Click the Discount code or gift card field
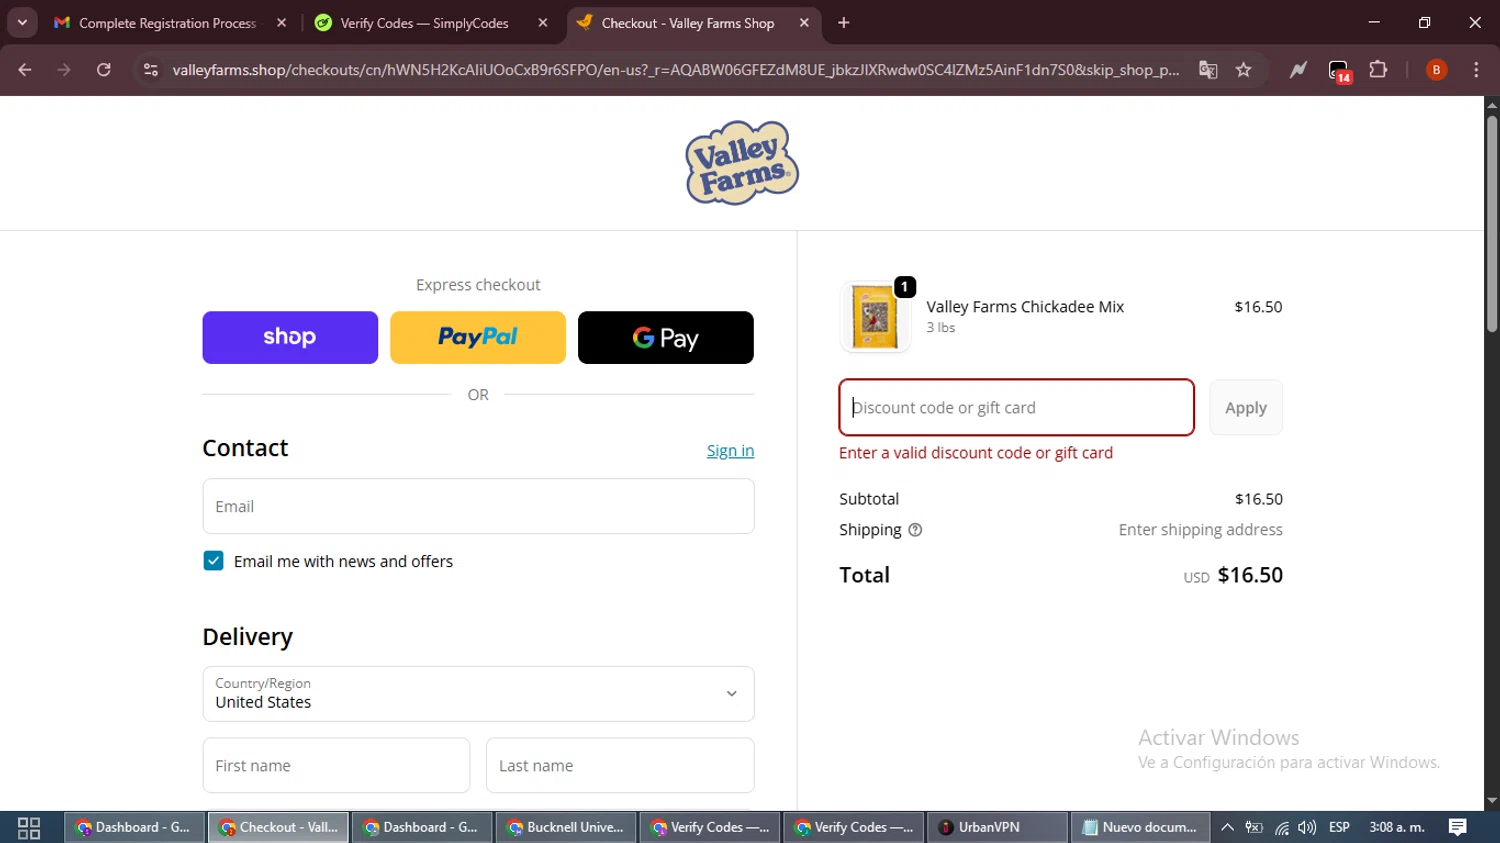 point(1016,407)
